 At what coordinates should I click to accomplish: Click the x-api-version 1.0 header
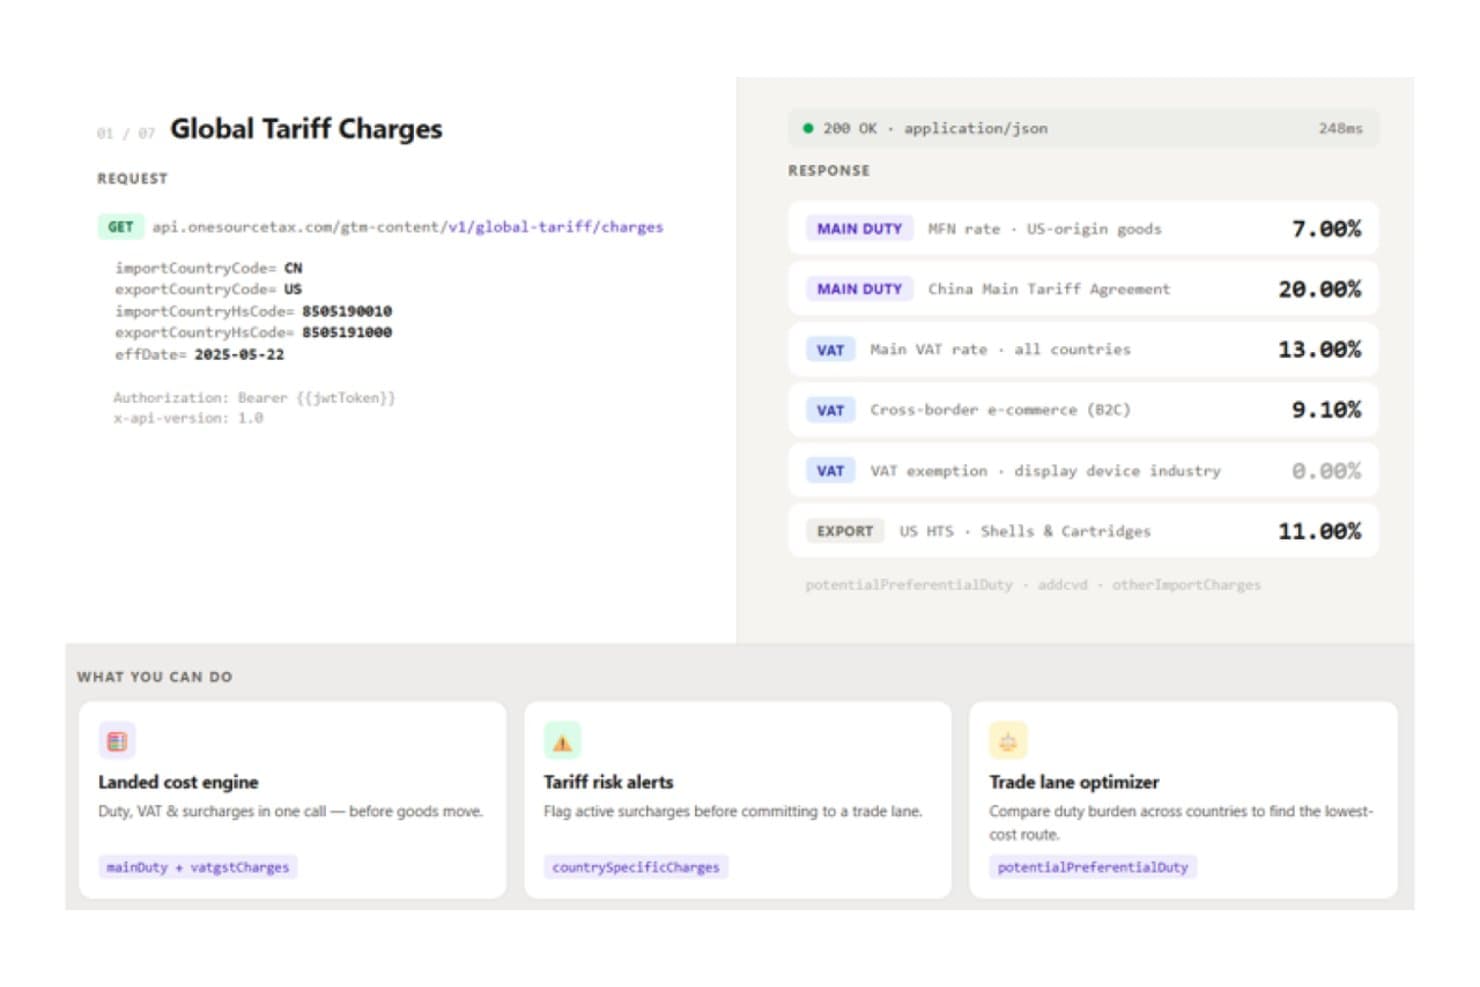pyautogui.click(x=188, y=418)
